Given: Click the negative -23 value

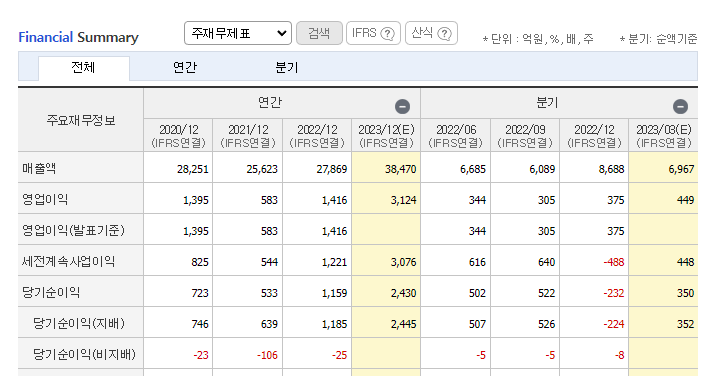Looking at the screenshot, I should 201,356.
